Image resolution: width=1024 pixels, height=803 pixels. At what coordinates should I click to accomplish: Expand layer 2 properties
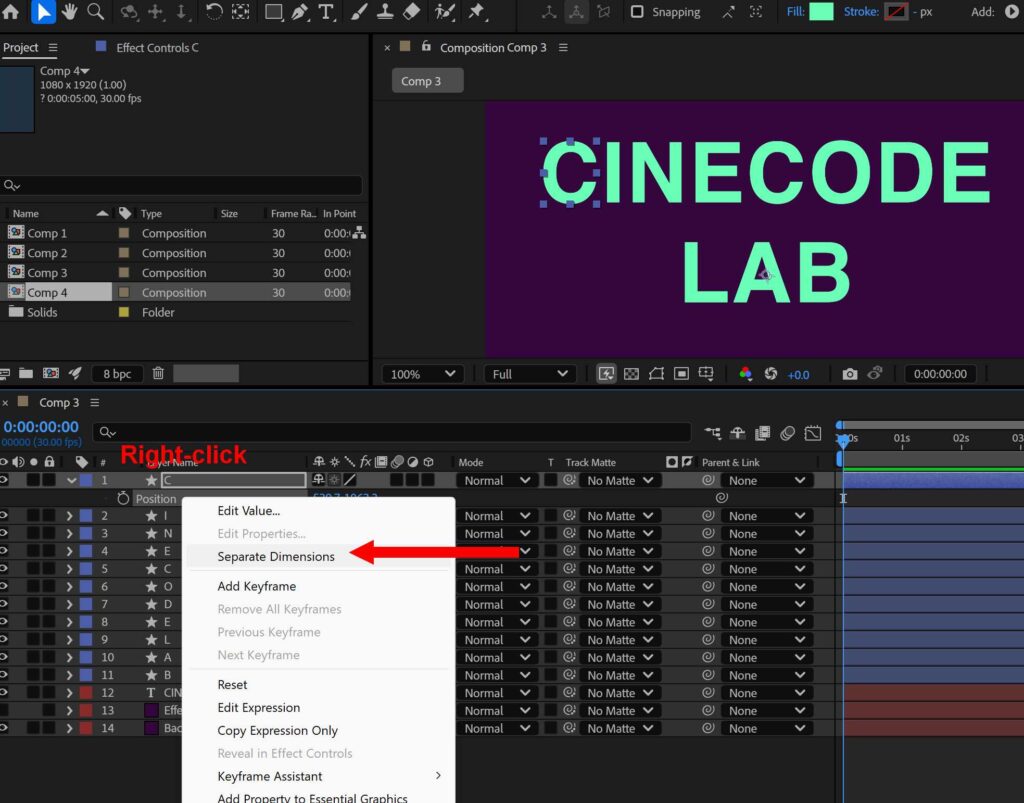click(69, 516)
